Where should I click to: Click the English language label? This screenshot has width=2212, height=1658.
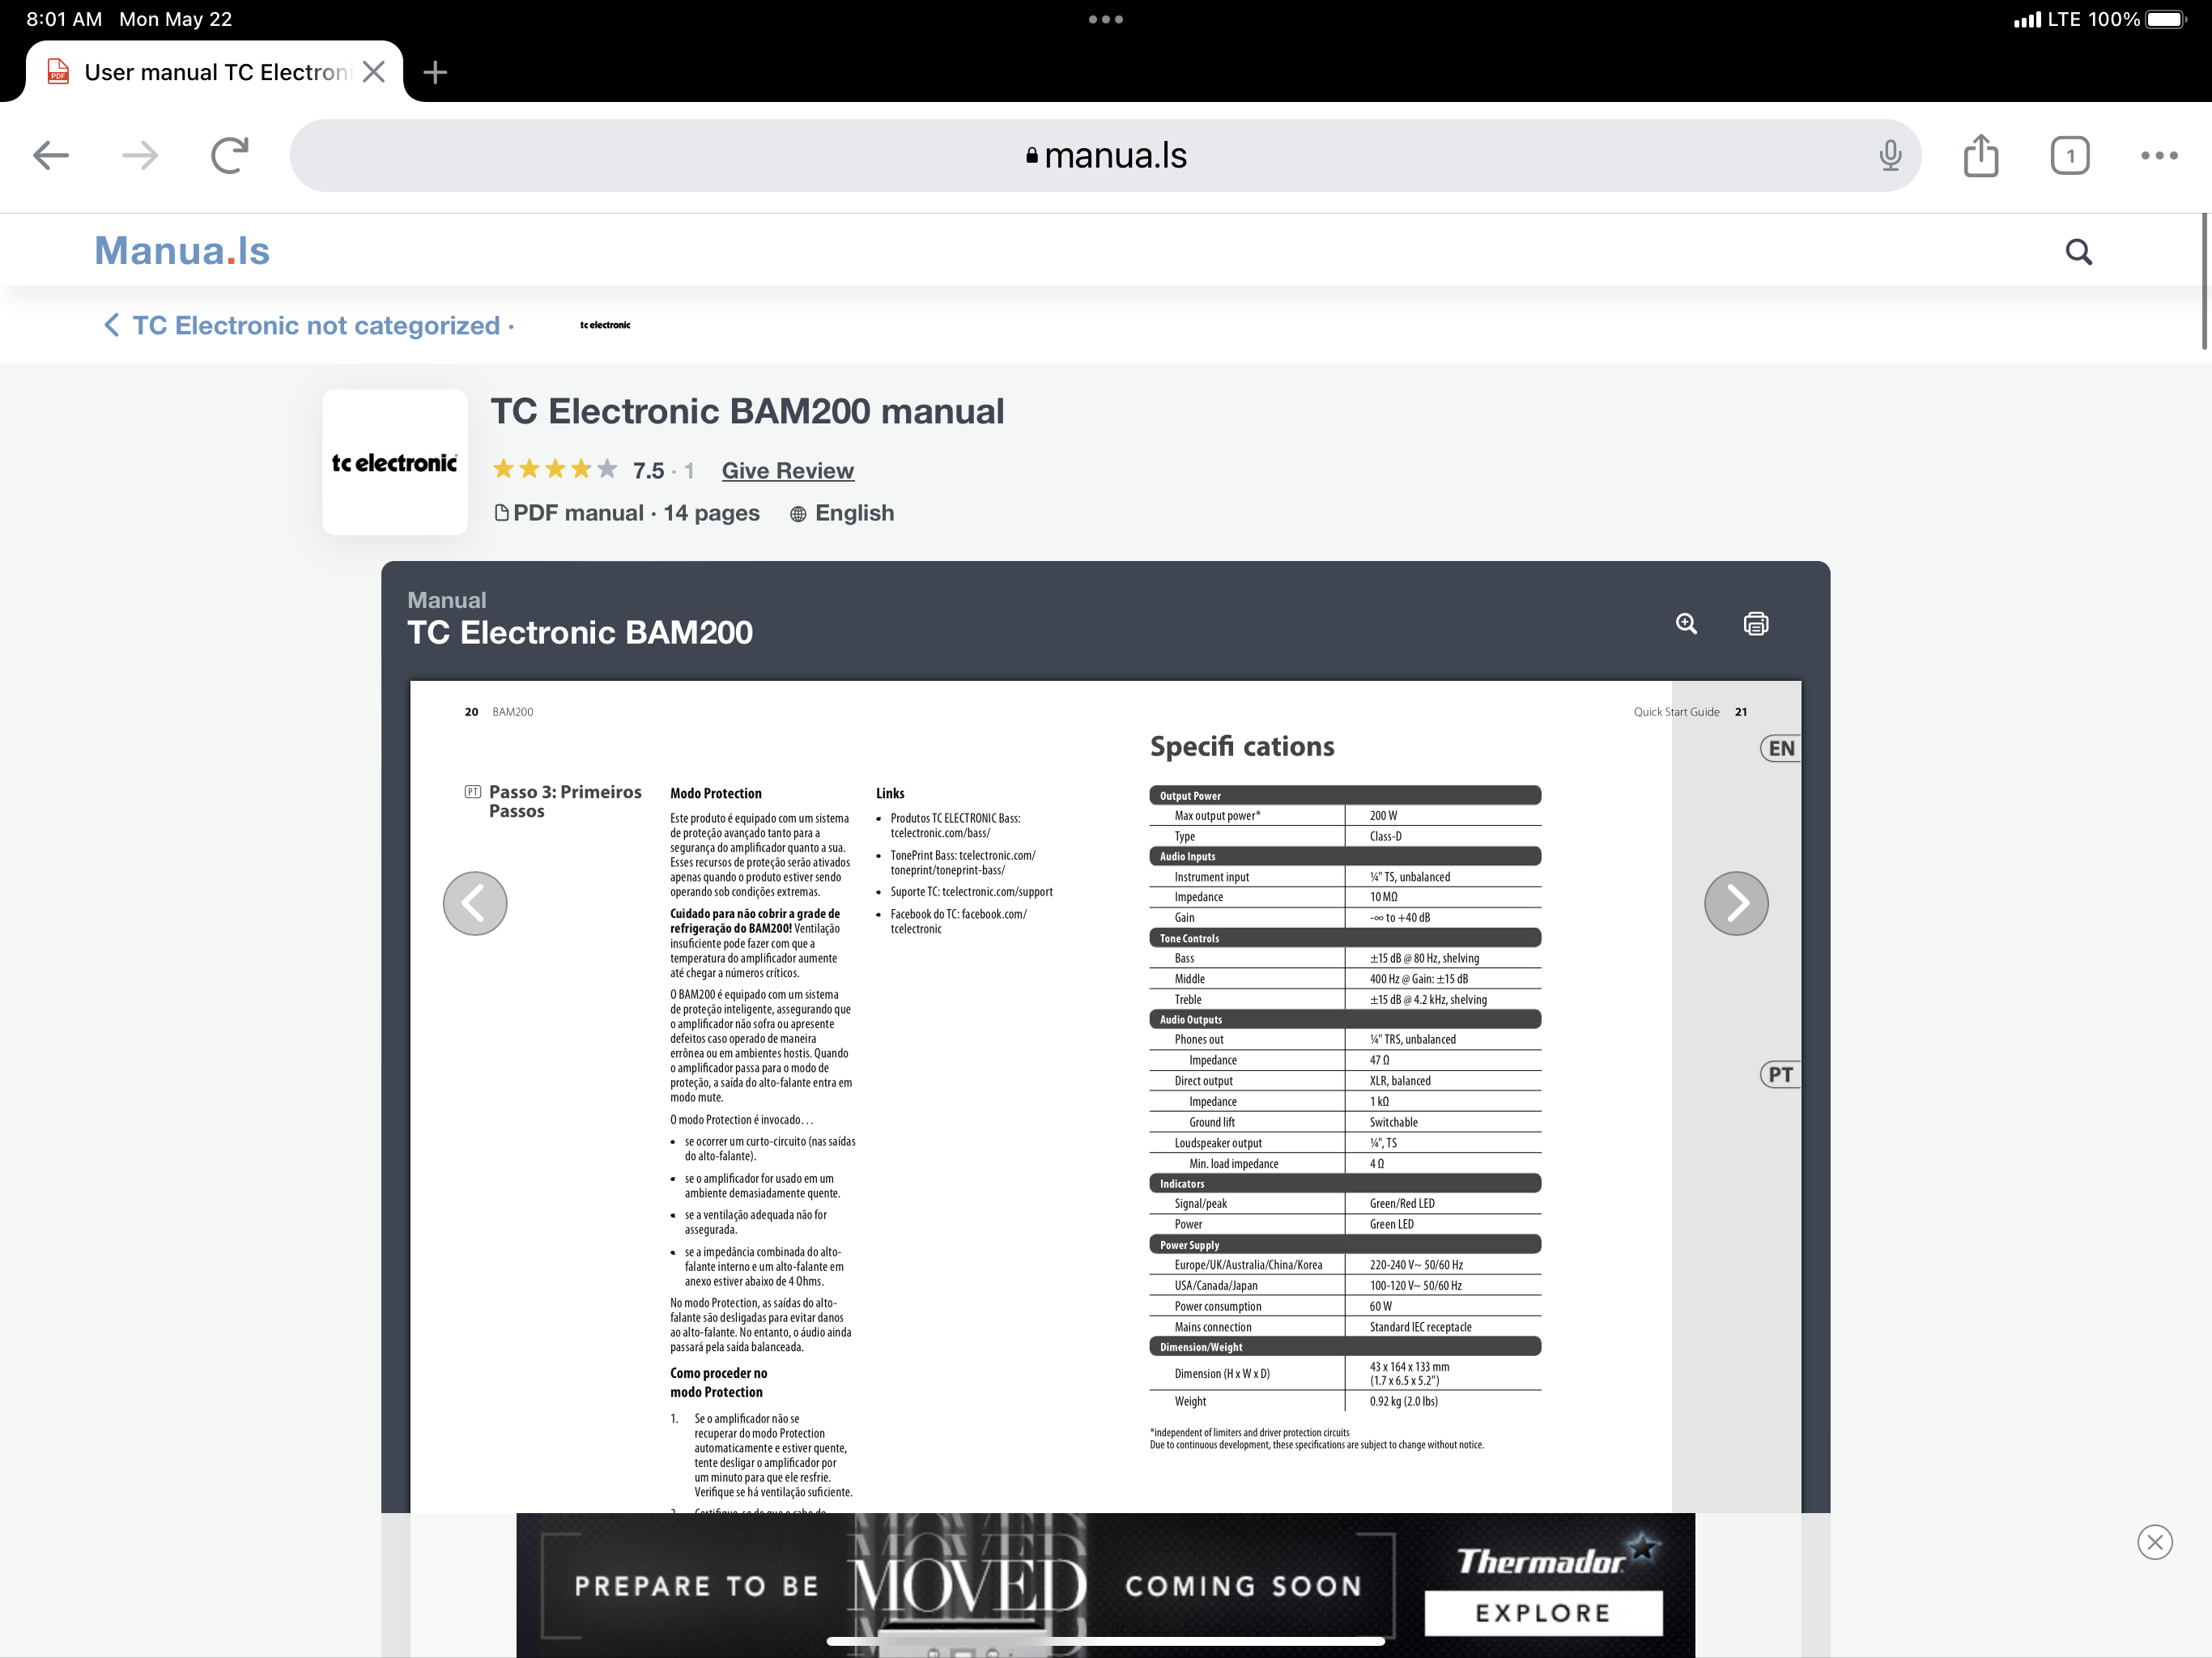(842, 513)
